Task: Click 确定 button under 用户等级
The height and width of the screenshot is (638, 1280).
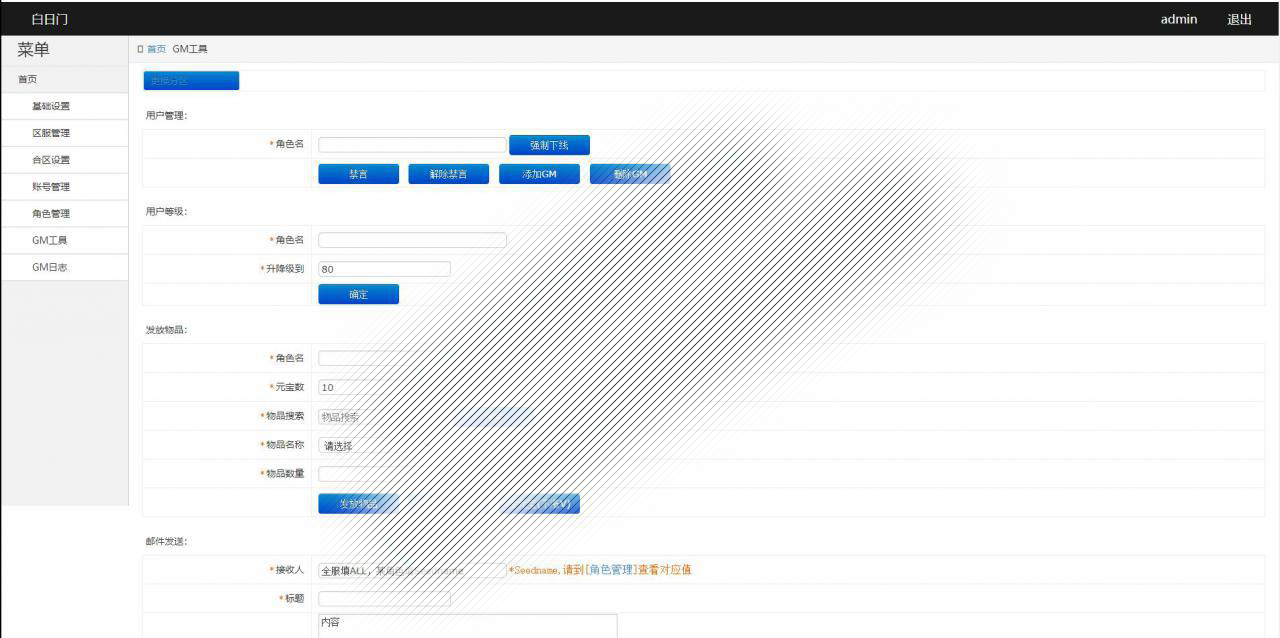Action: click(358, 294)
